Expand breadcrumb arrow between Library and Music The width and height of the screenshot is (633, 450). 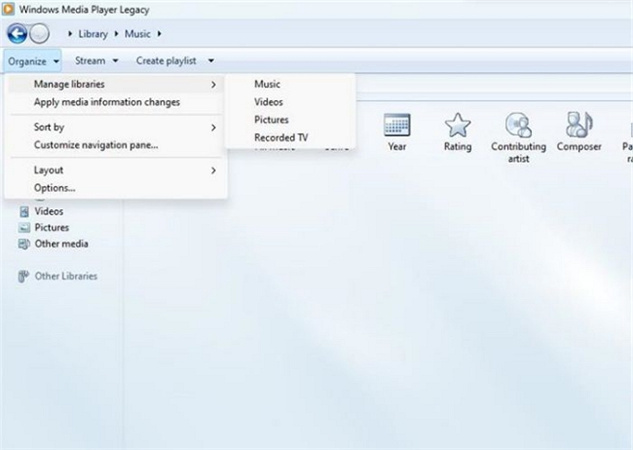point(116,34)
